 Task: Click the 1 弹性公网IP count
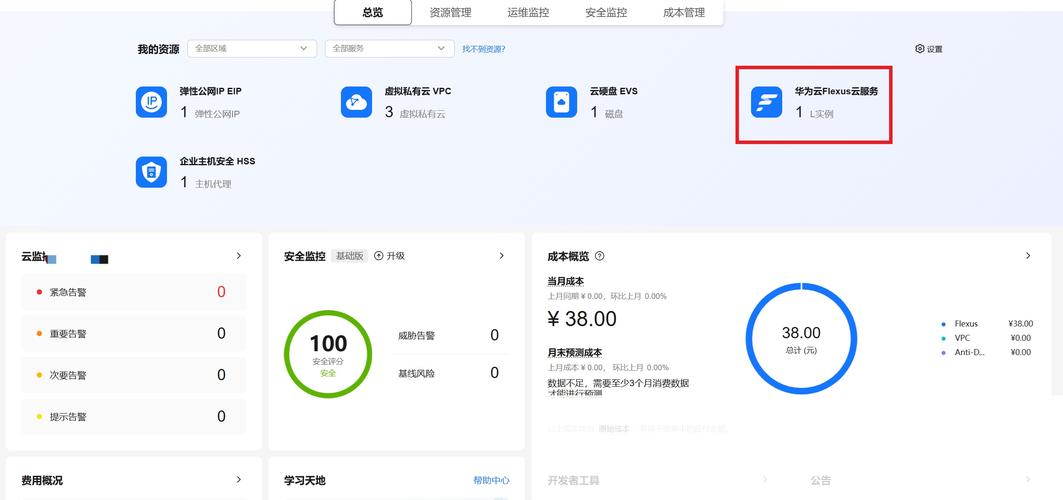click(210, 112)
